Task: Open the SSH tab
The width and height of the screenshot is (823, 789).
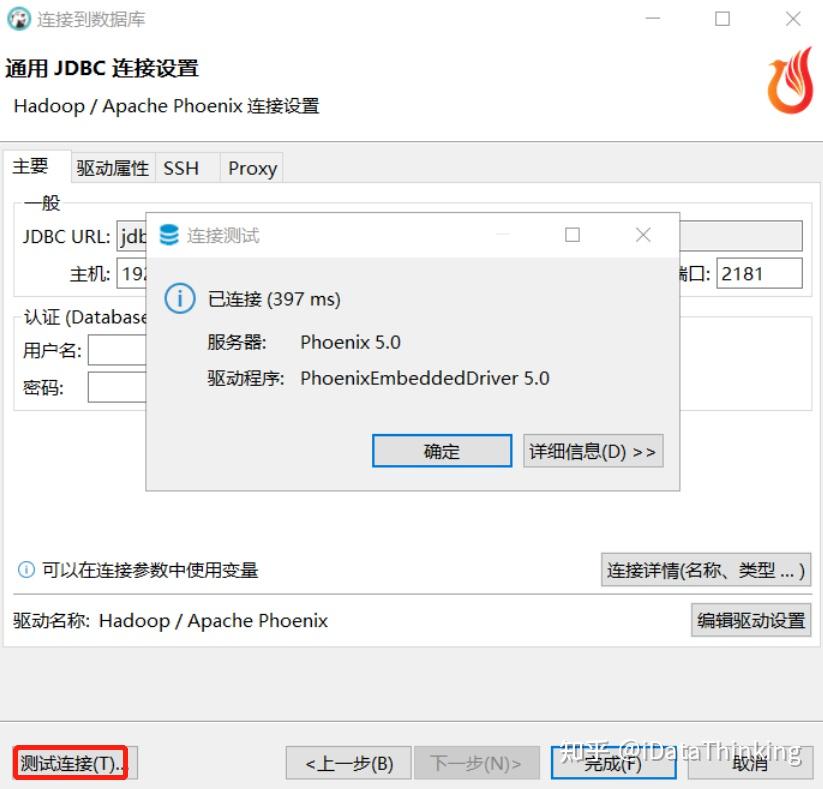Action: [x=181, y=168]
